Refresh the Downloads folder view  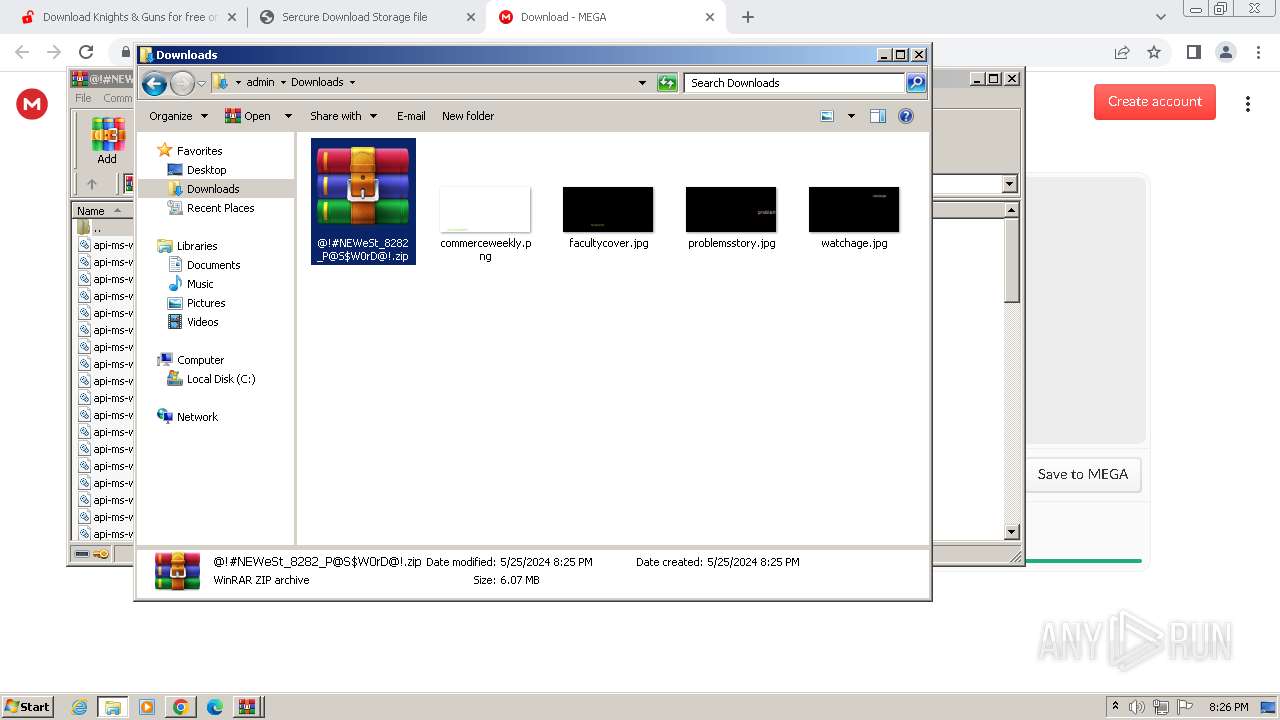[x=667, y=83]
